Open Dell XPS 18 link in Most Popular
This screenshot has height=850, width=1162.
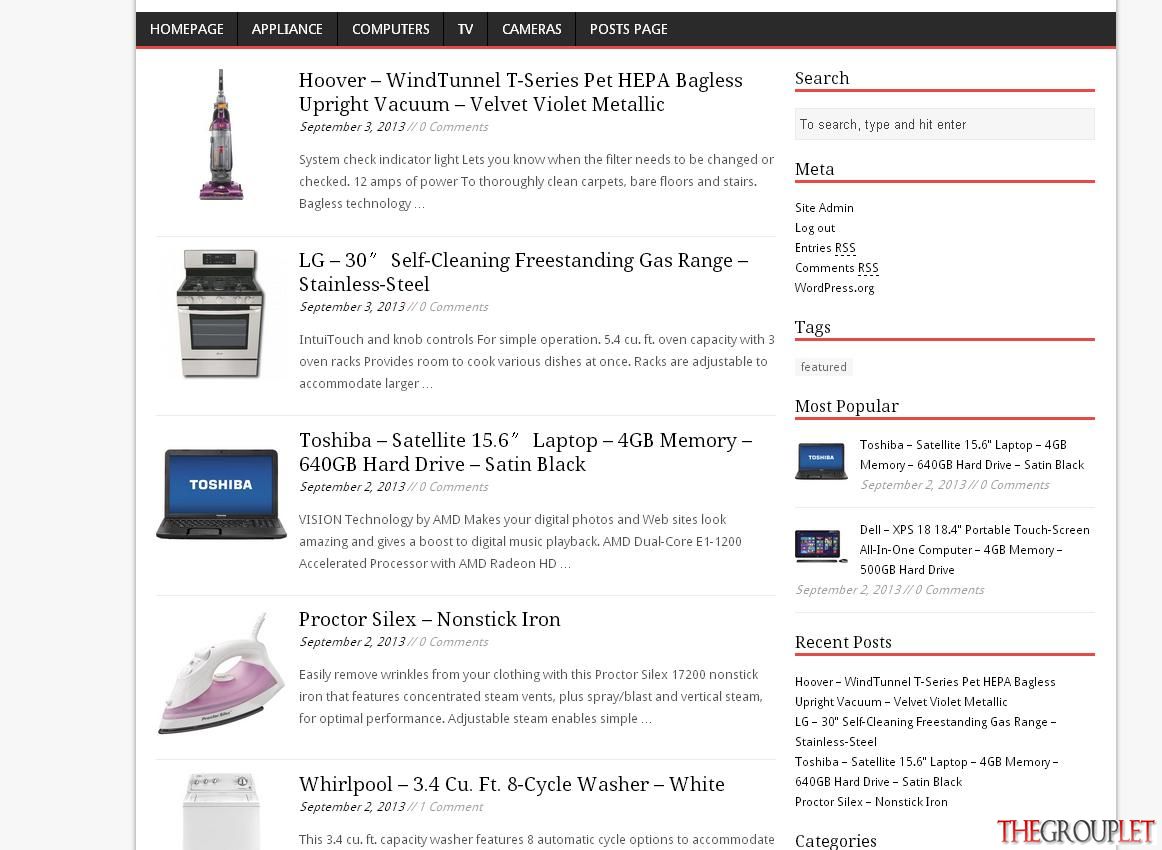[975, 549]
